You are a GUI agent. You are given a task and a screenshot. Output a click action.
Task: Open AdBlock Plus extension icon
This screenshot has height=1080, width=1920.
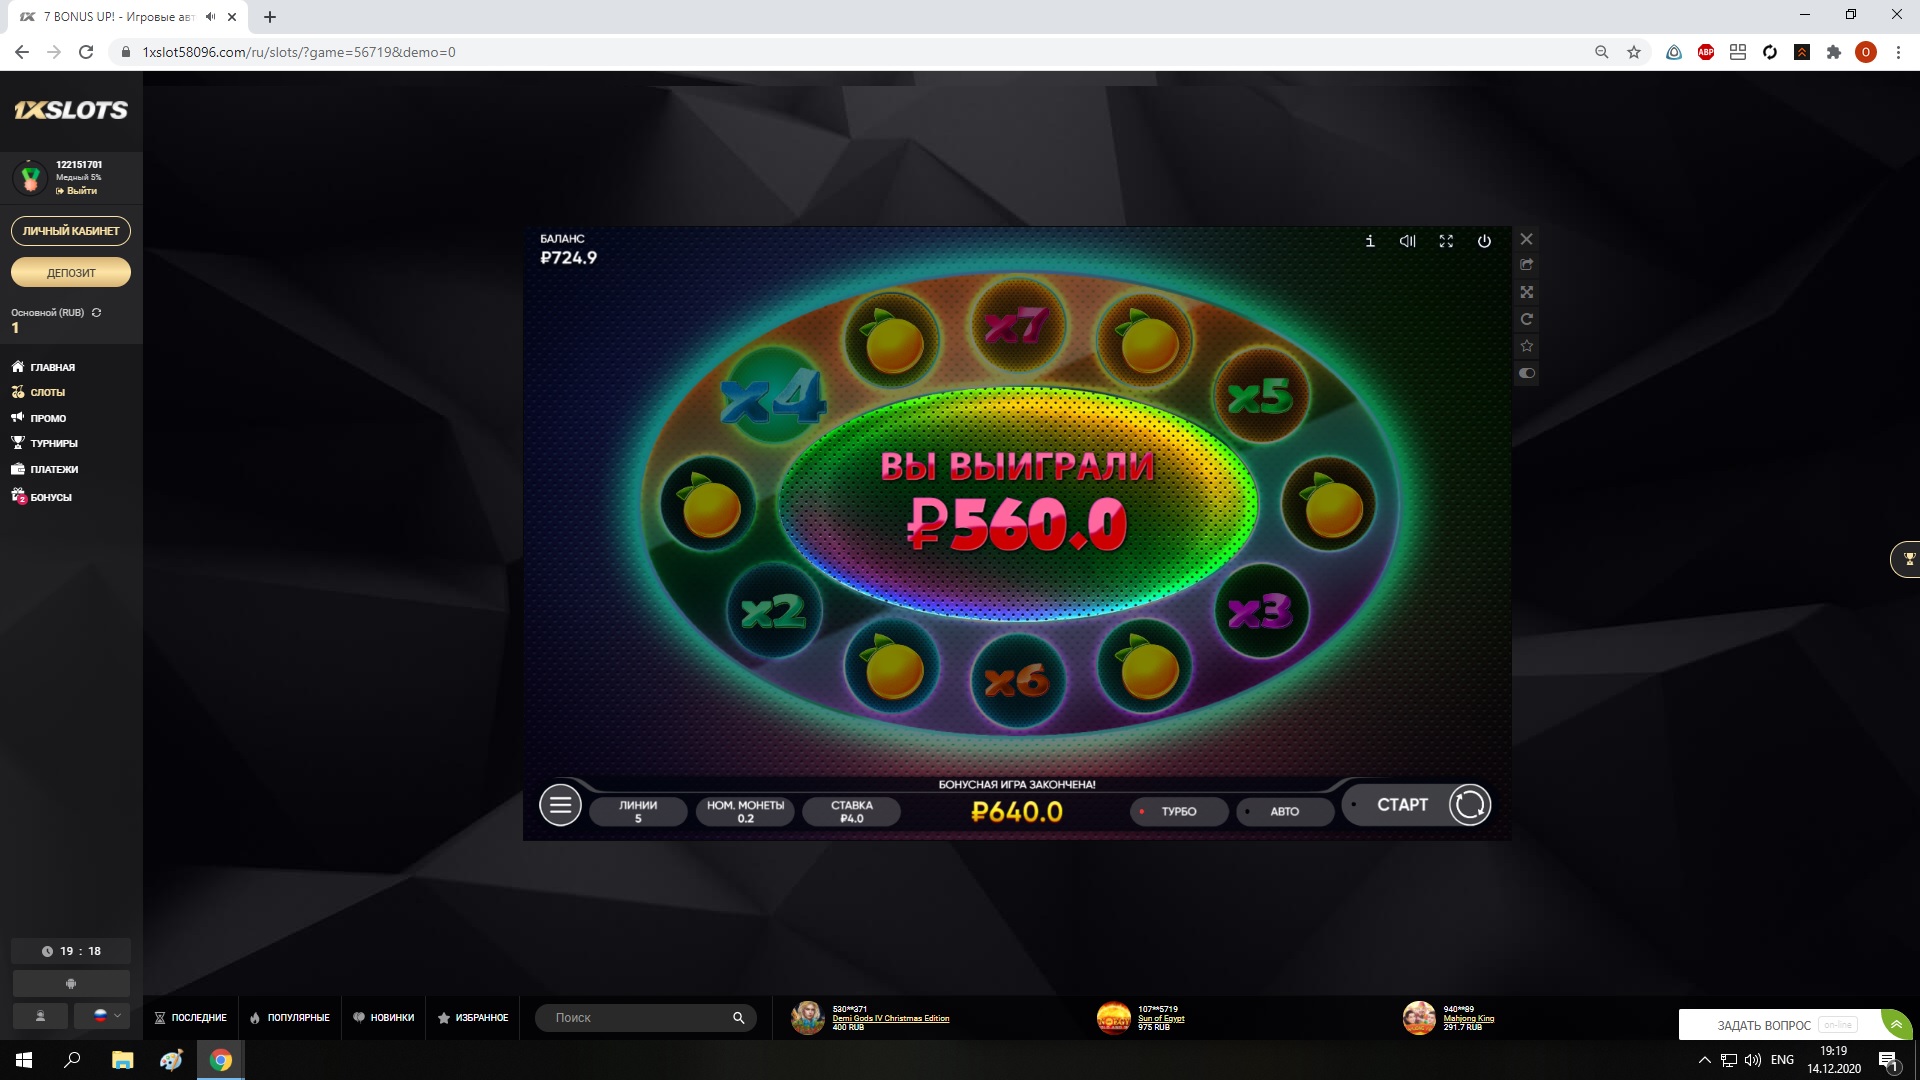tap(1706, 52)
